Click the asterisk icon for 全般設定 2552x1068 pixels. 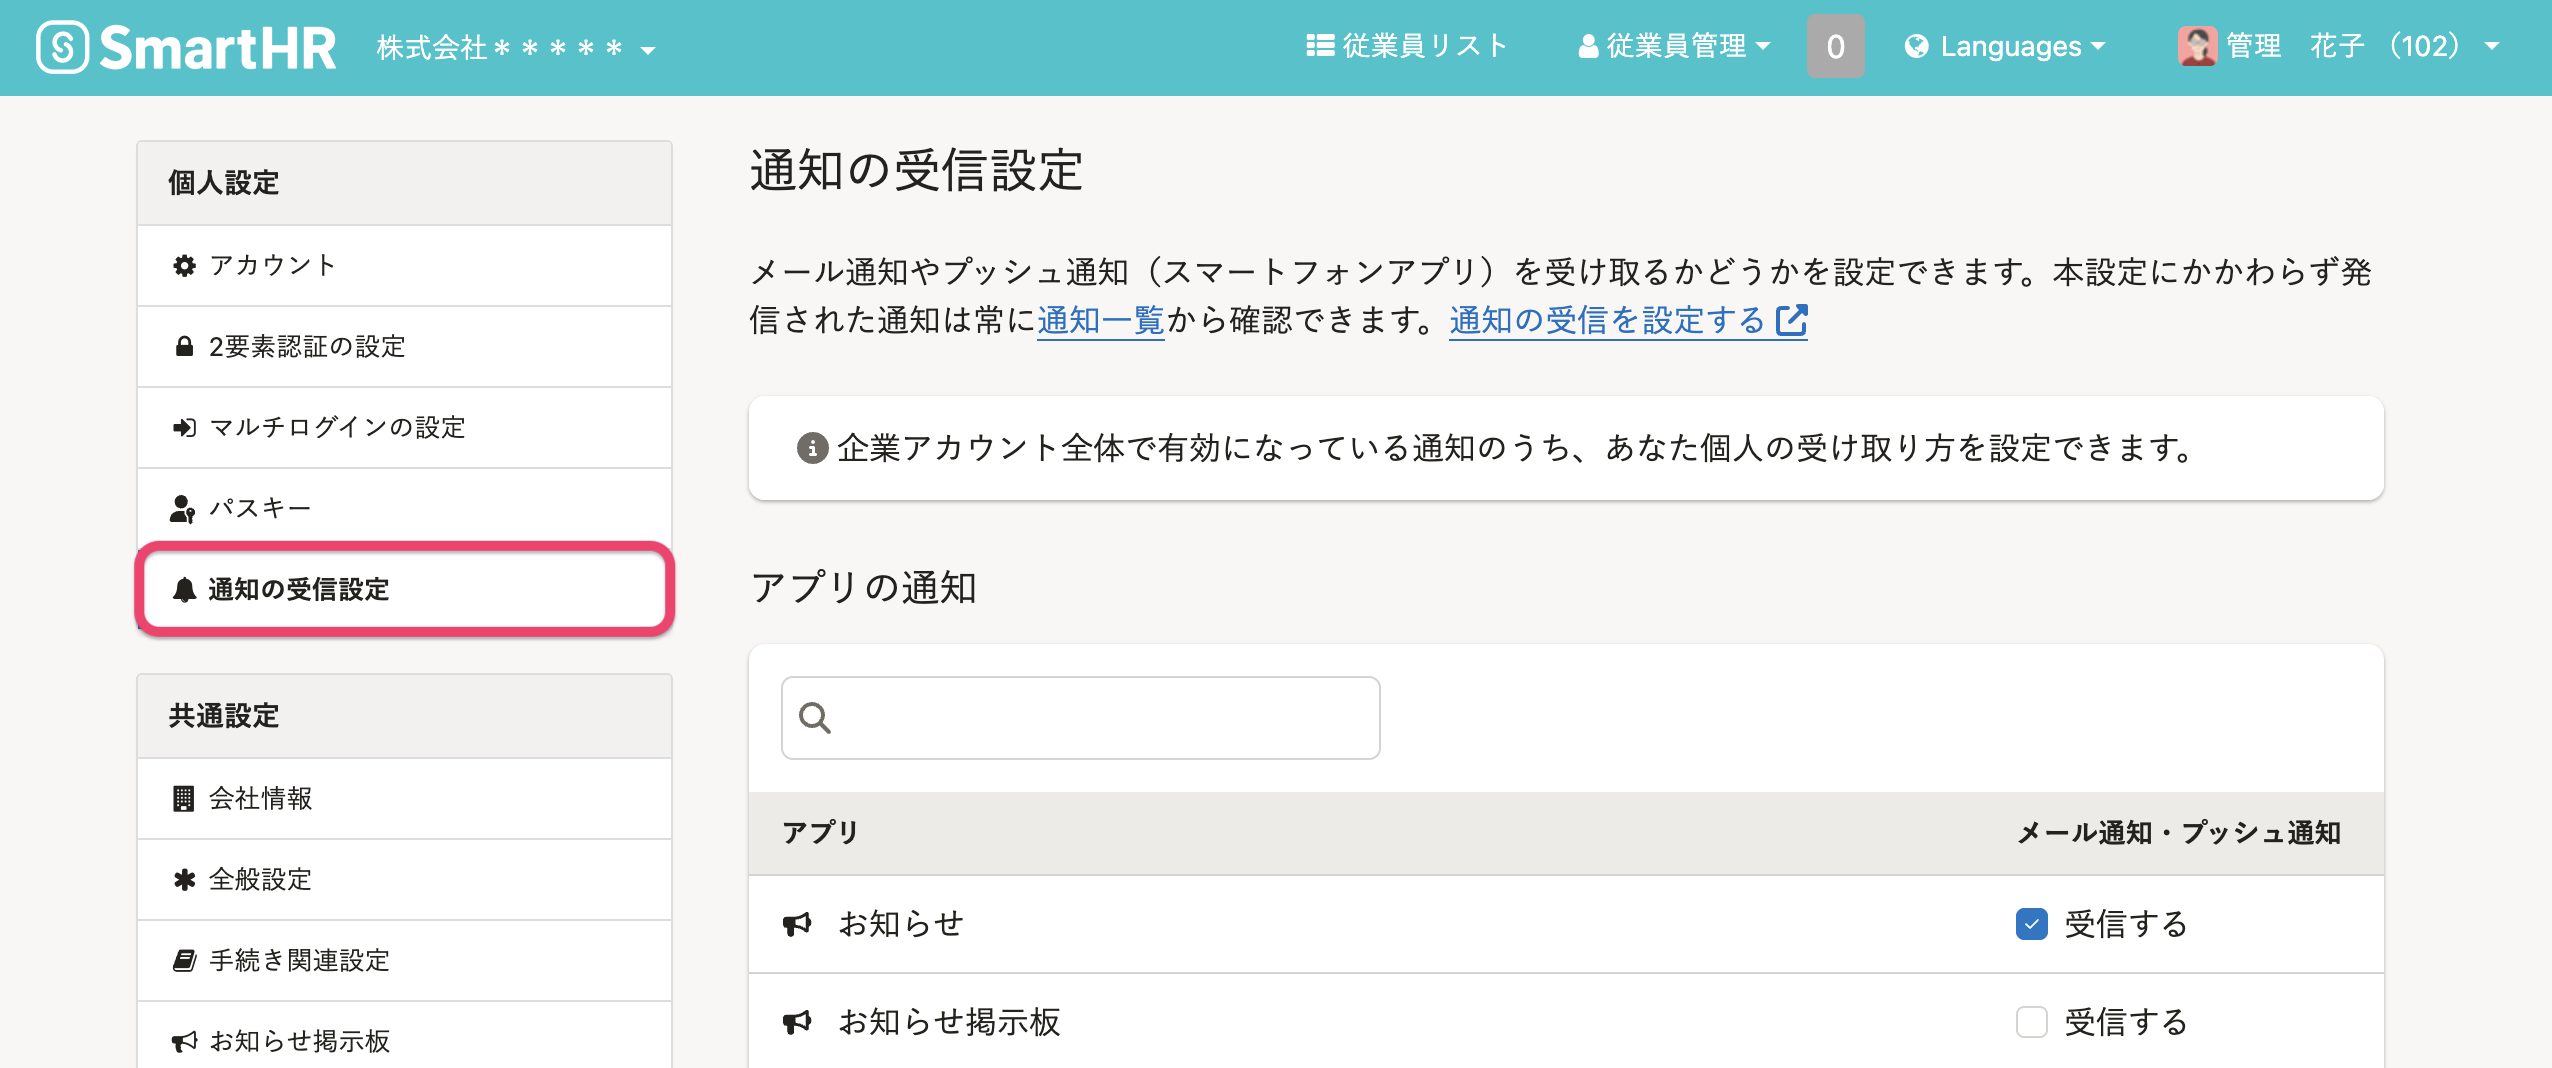coord(184,879)
